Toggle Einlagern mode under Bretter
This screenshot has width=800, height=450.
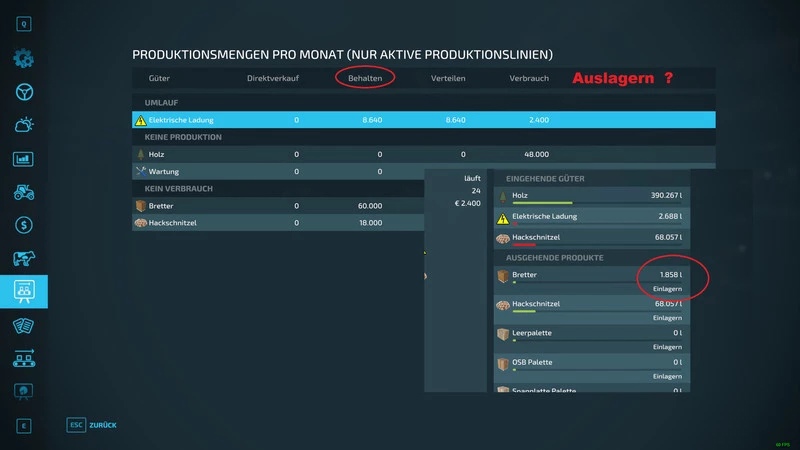[667, 289]
